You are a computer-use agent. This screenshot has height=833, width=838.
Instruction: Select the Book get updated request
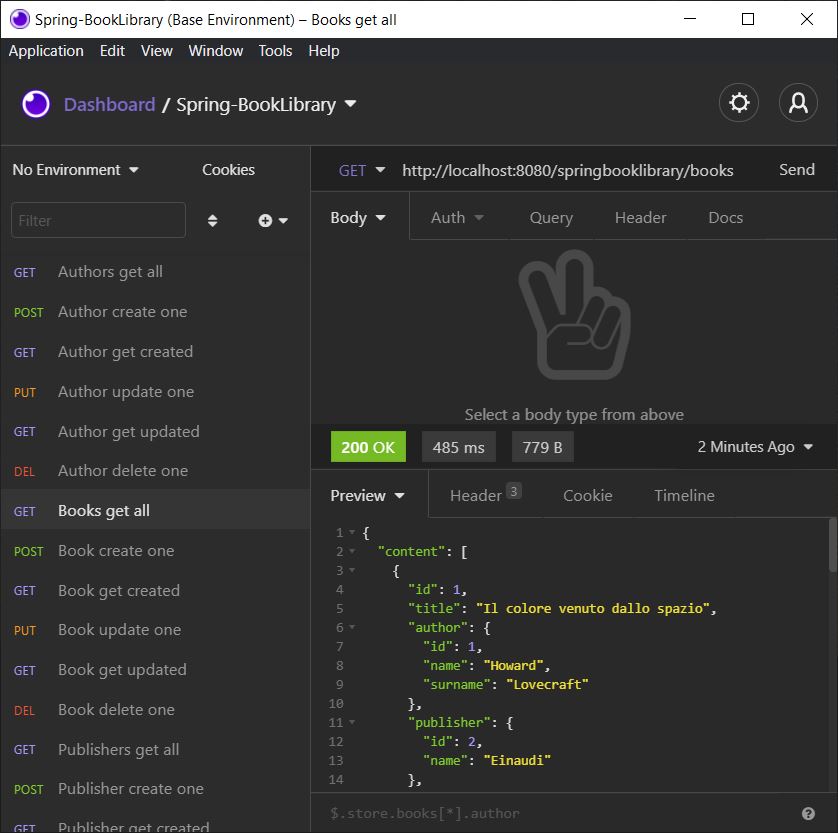155,670
